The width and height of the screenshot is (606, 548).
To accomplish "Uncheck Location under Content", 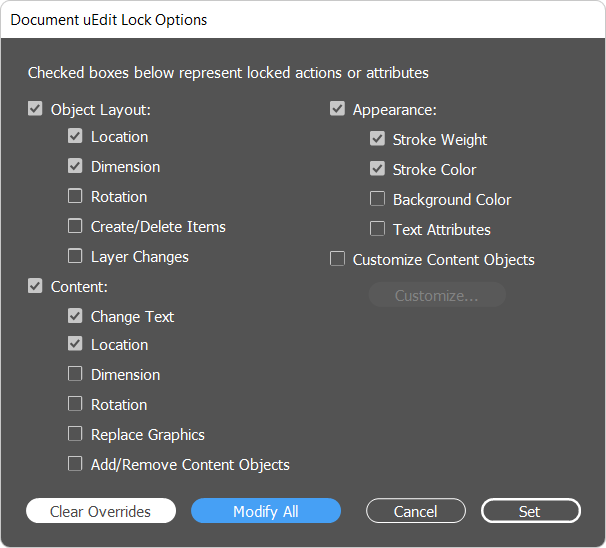I will tap(75, 344).
